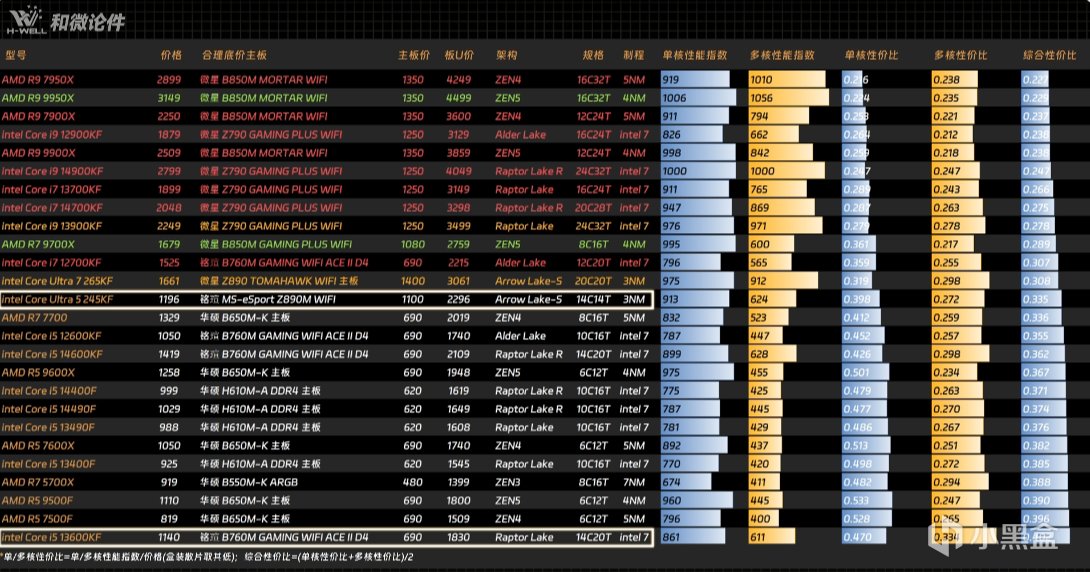Select the 多核性能指数 column header
Screen dimensions: 1090x572
point(782,55)
